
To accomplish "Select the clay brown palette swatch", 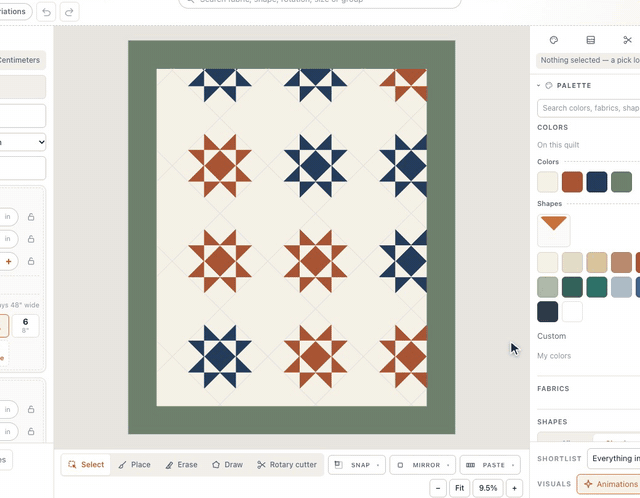I will click(x=621, y=262).
